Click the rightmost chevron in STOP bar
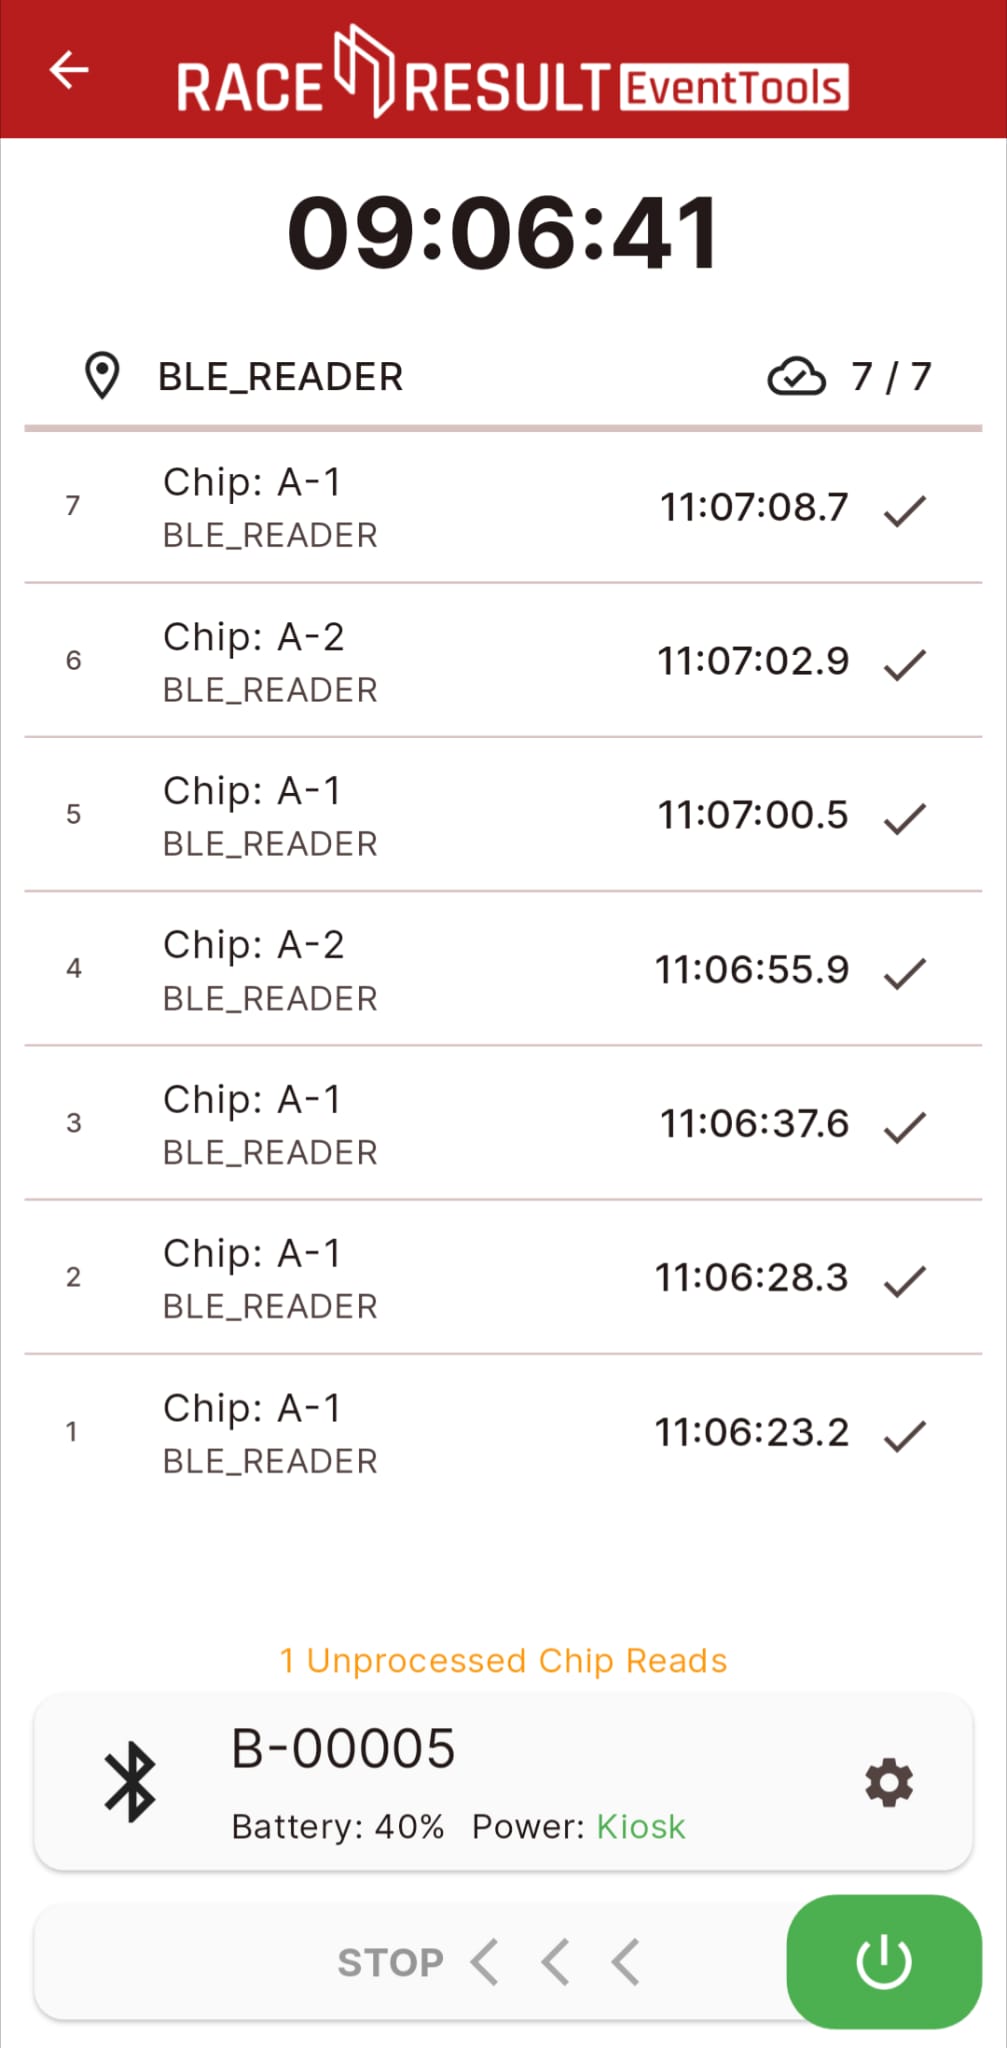1007x2048 pixels. pyautogui.click(x=626, y=1961)
